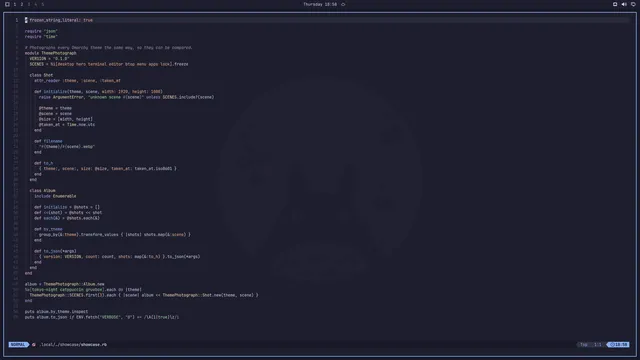The height and width of the screenshot is (360, 640).
Task: Click the NORMAL mode indicator
Action: pyautogui.click(x=18, y=344)
